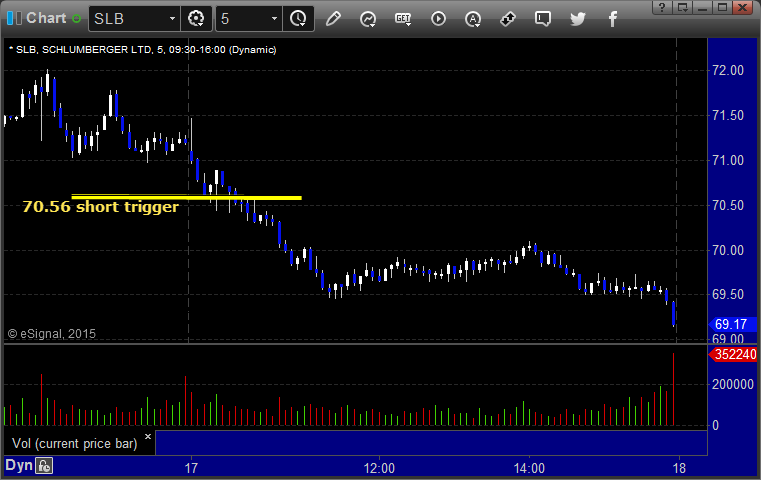Click the 12:00 time axis label

coord(379,468)
